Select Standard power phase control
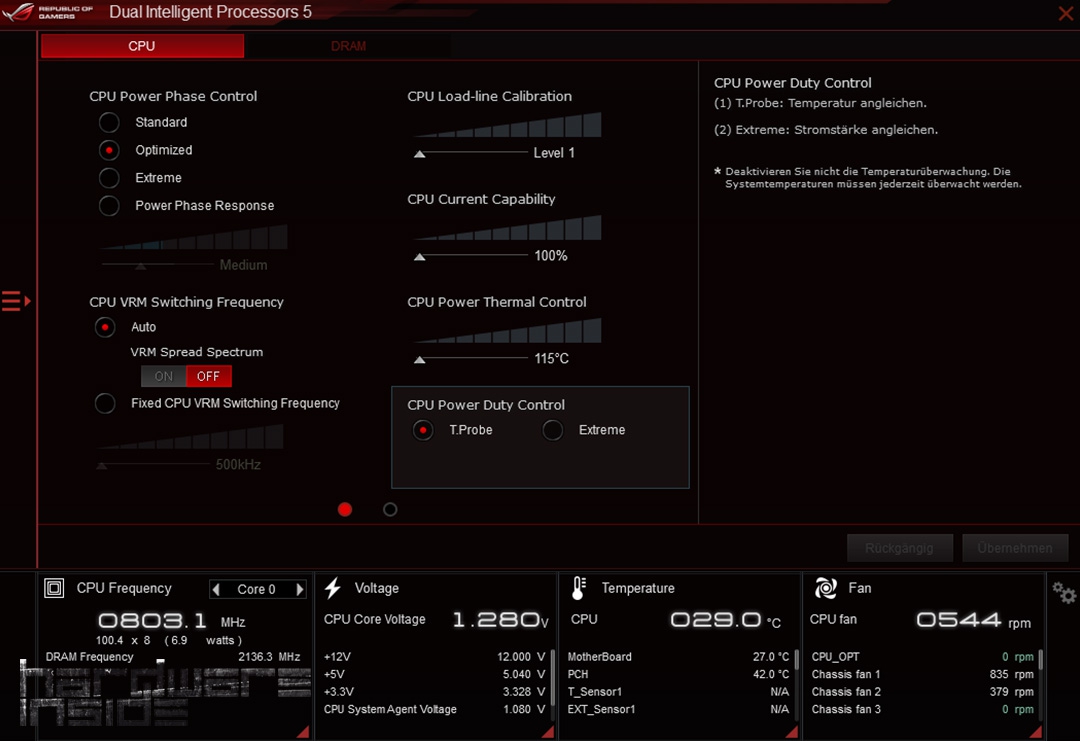Image resolution: width=1080 pixels, height=741 pixels. [x=109, y=123]
